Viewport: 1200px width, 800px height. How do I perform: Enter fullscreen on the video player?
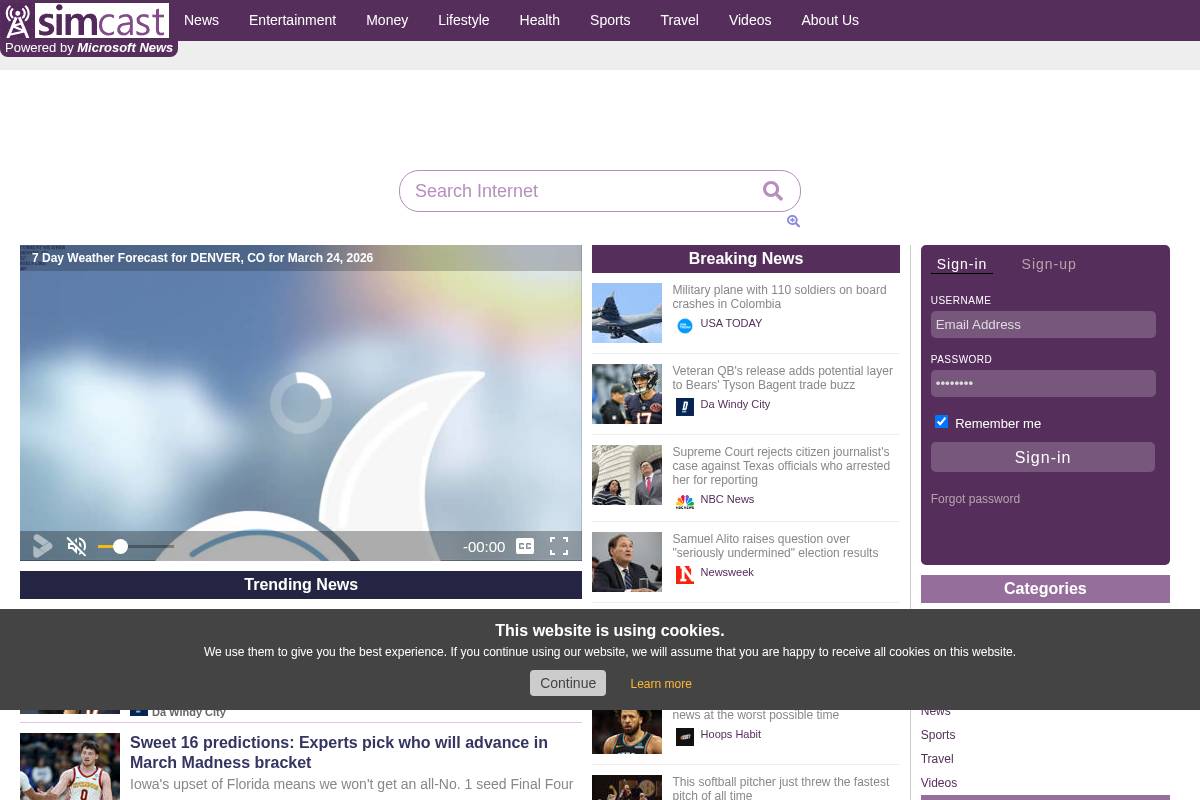[559, 546]
